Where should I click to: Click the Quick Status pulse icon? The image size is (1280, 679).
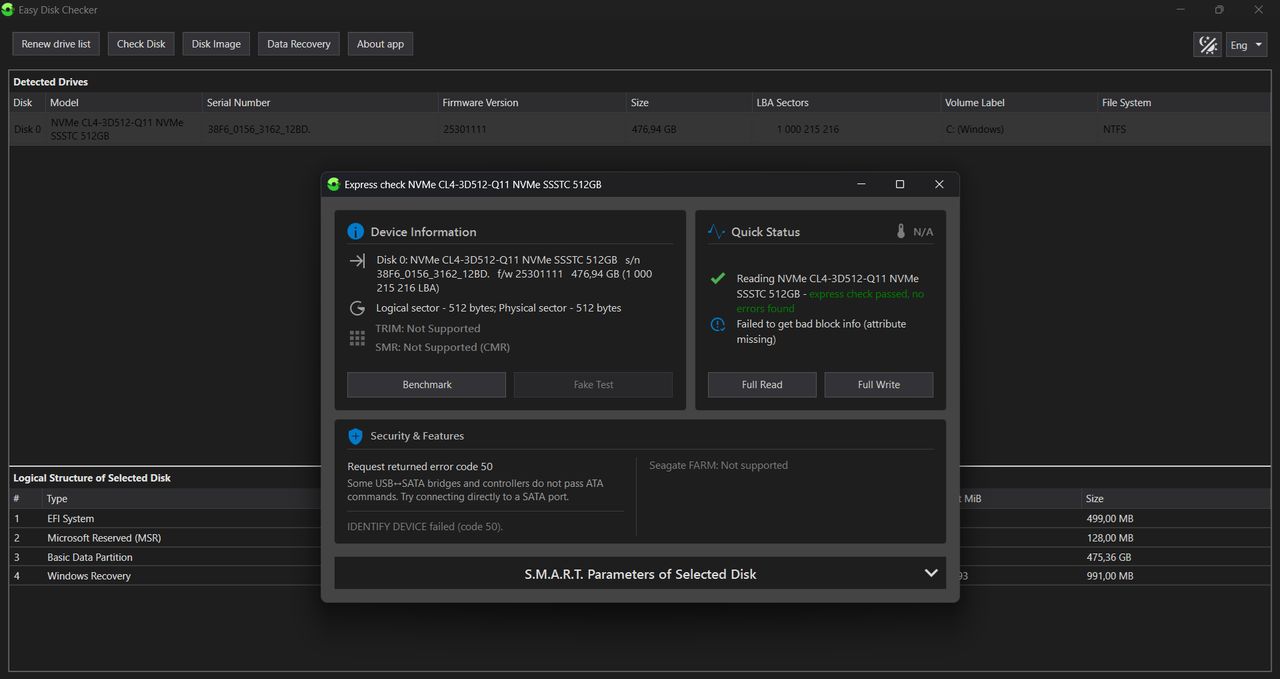pos(716,232)
